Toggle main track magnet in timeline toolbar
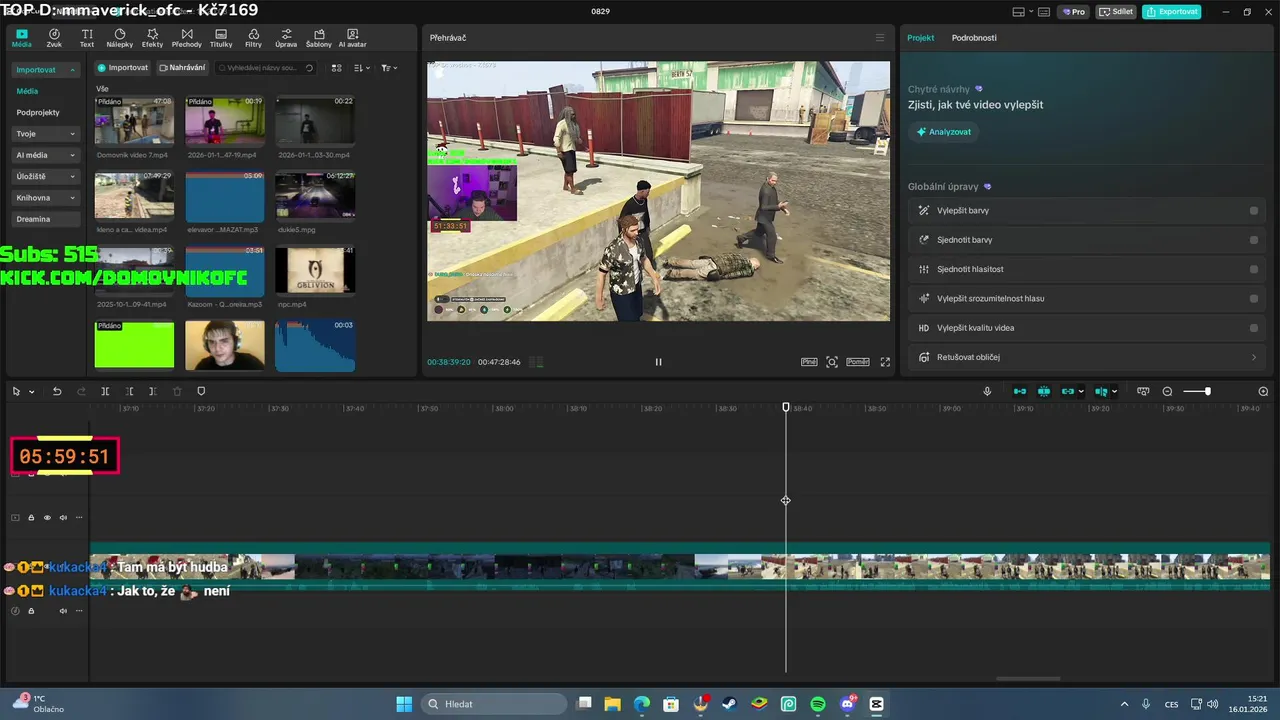This screenshot has height=720, width=1280. click(1020, 391)
